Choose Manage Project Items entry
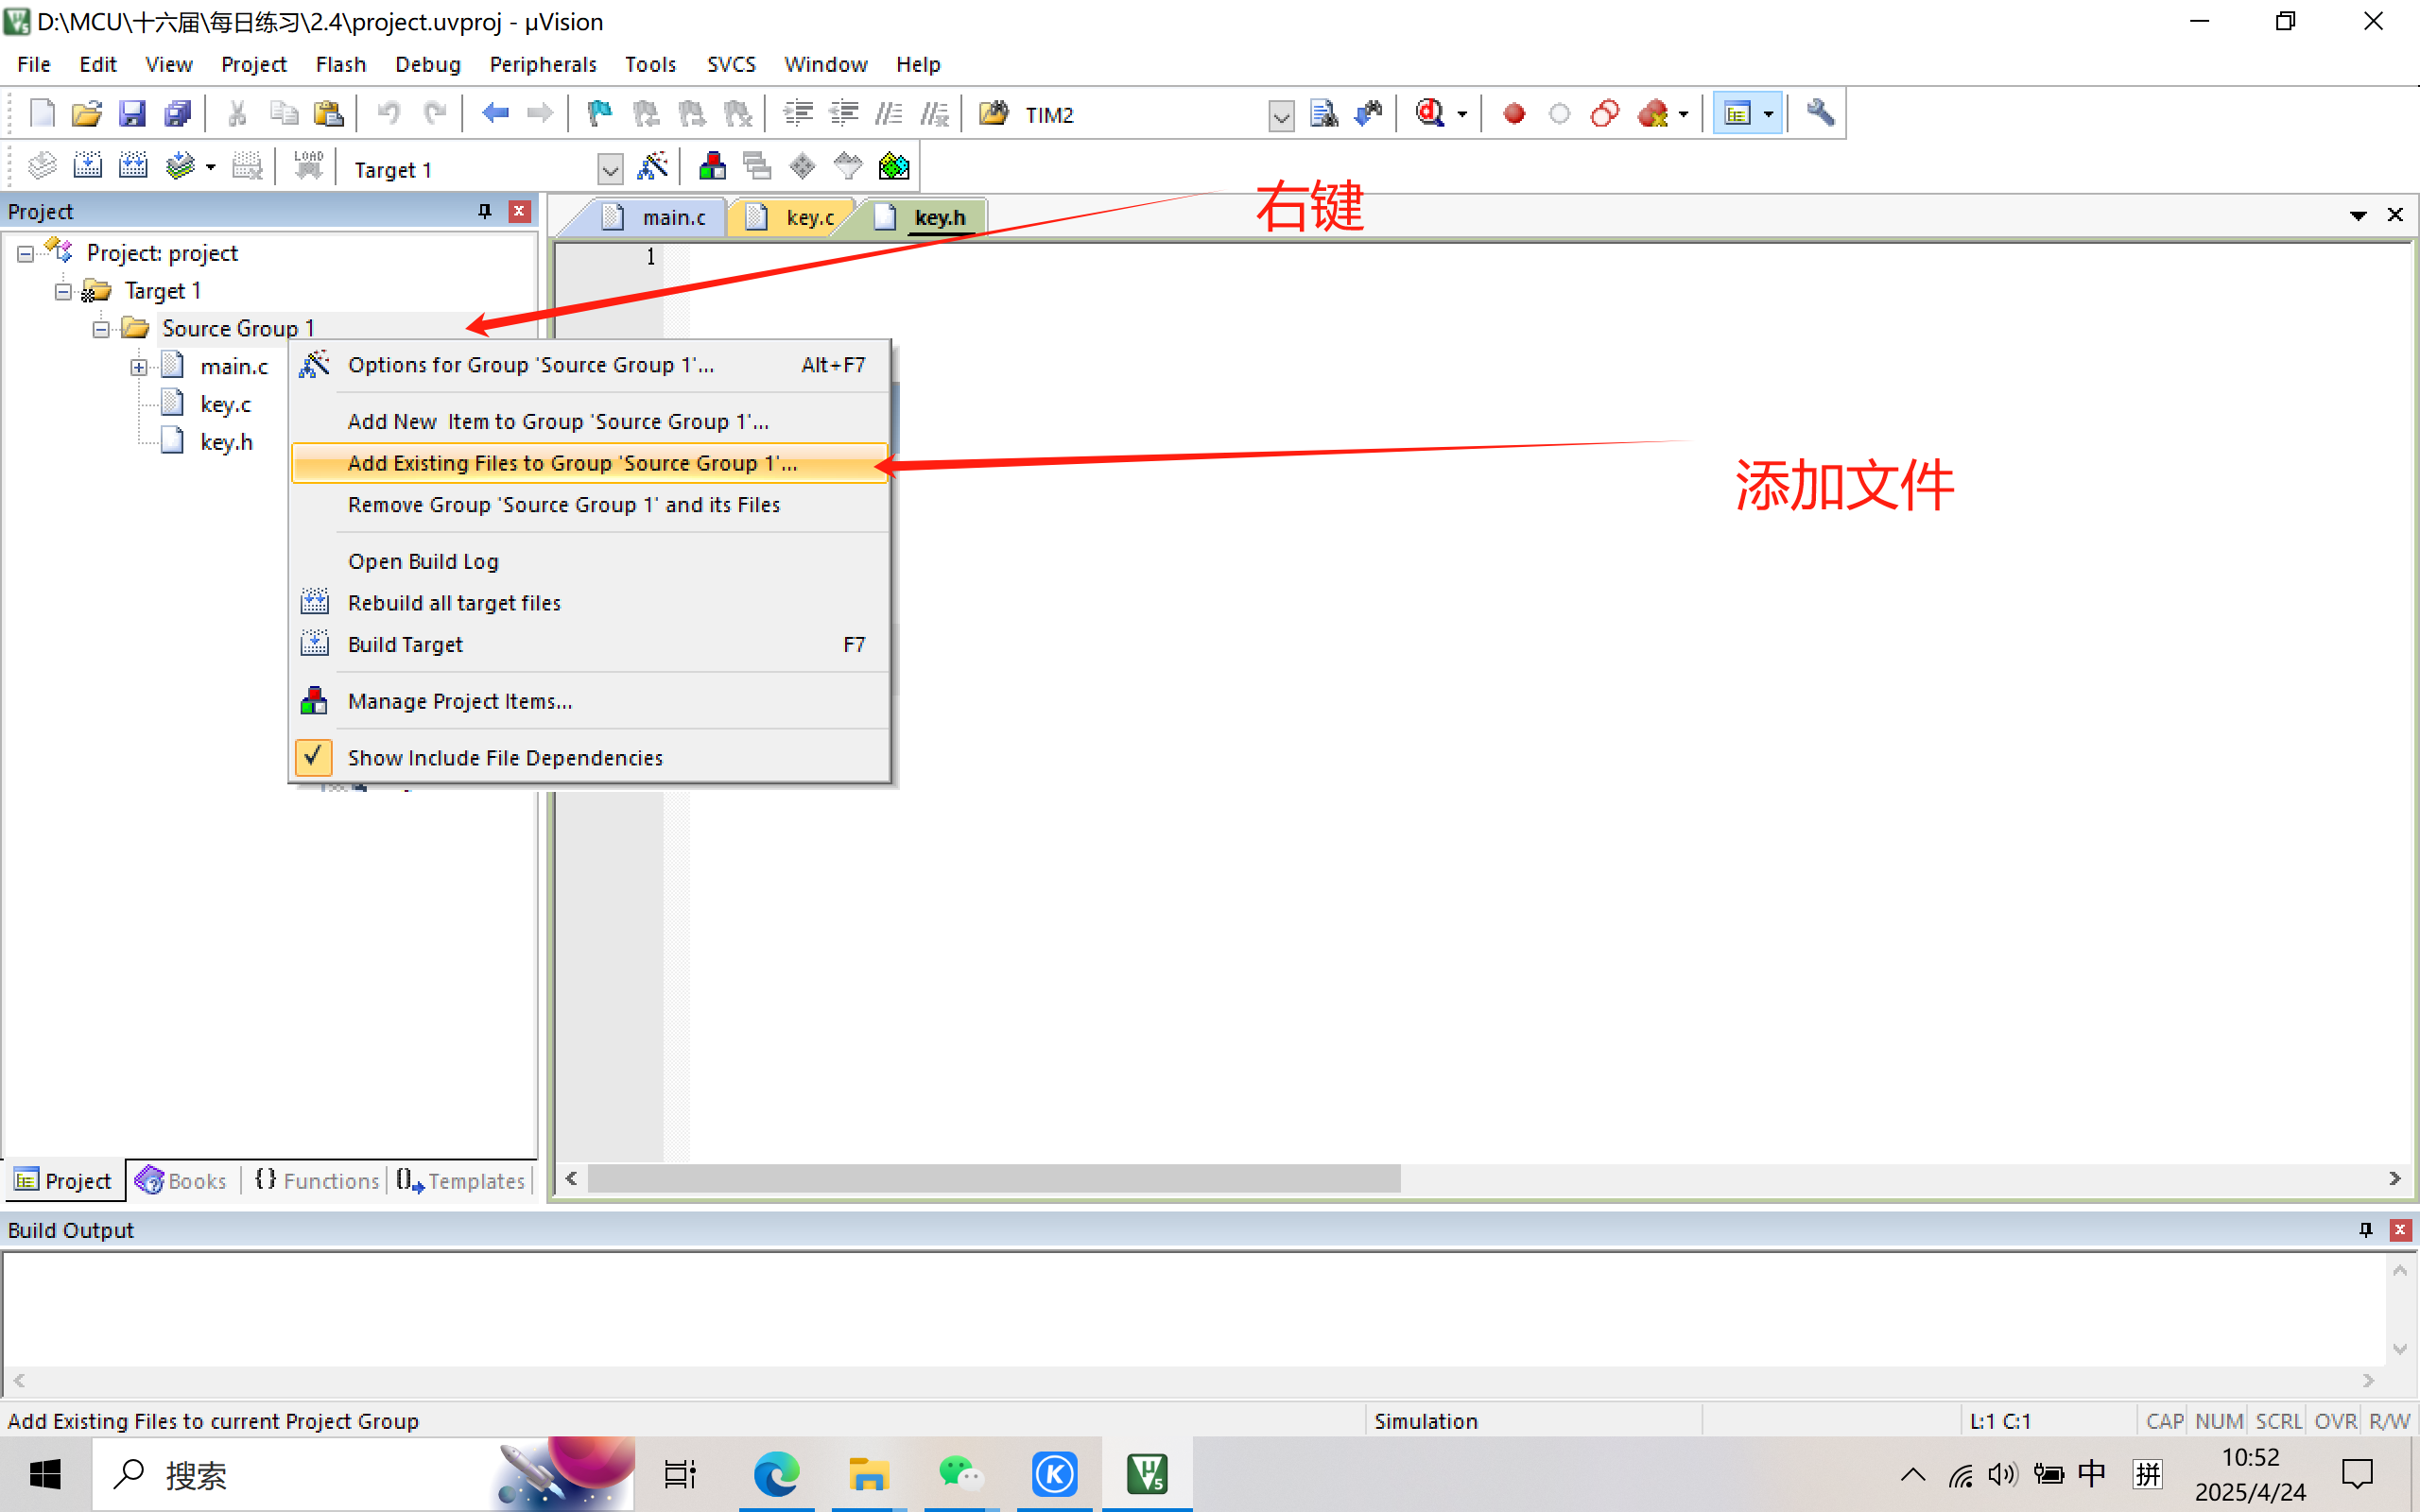Screen dimensions: 2420x1512 click(460, 701)
